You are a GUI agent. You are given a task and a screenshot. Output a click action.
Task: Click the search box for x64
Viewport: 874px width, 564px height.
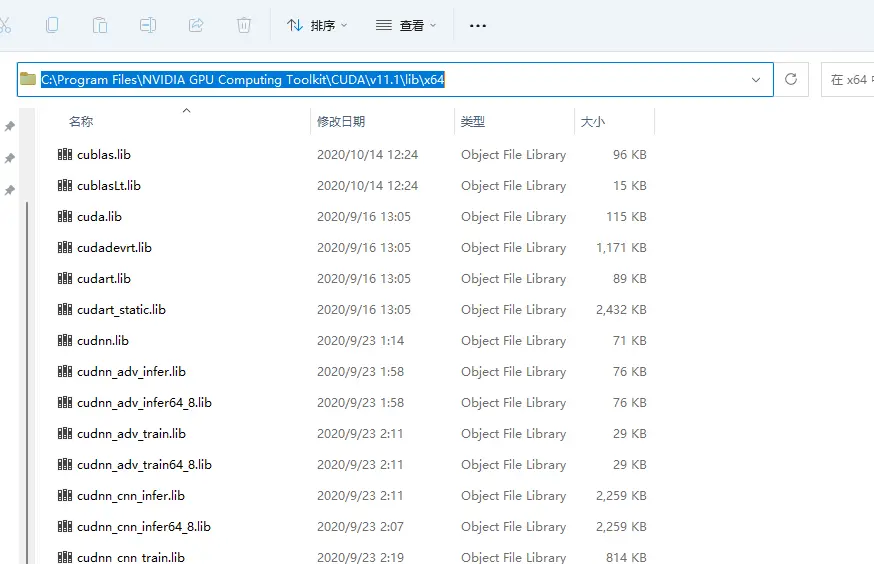click(x=848, y=80)
